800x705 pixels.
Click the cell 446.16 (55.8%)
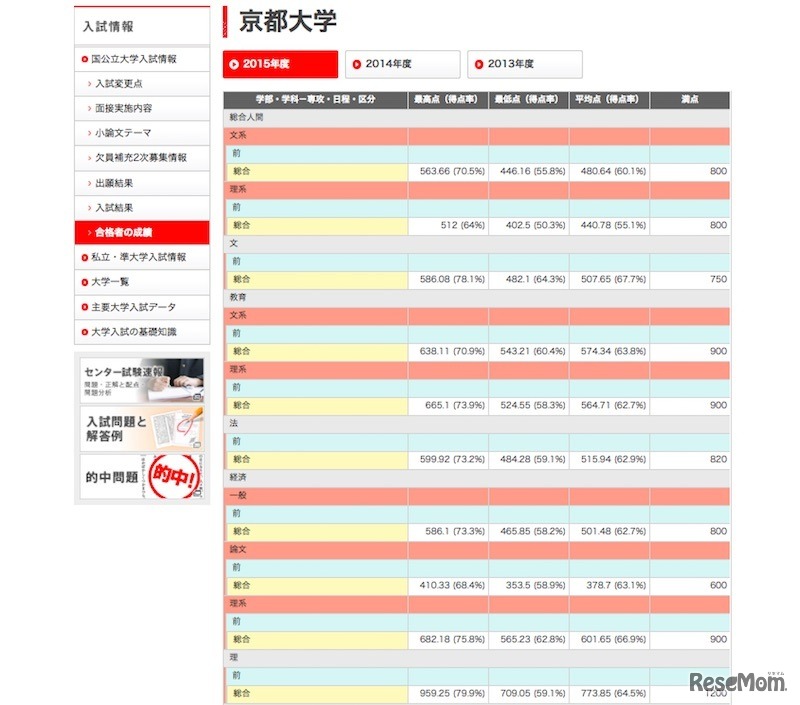529,171
